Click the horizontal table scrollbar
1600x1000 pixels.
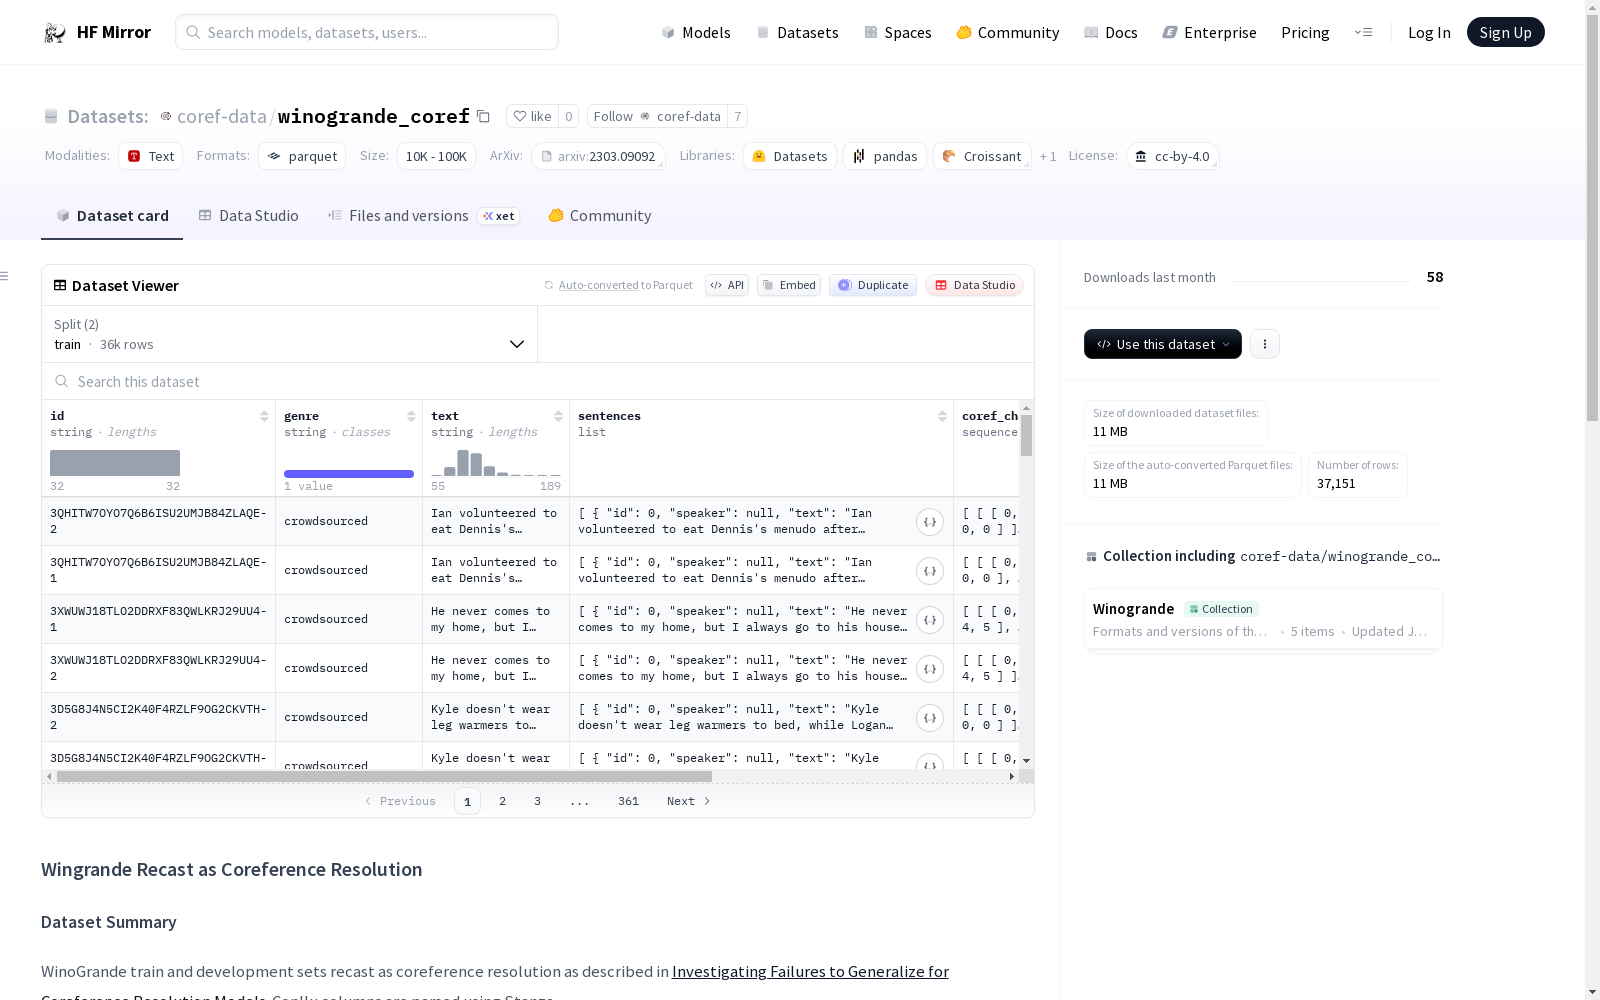point(384,776)
